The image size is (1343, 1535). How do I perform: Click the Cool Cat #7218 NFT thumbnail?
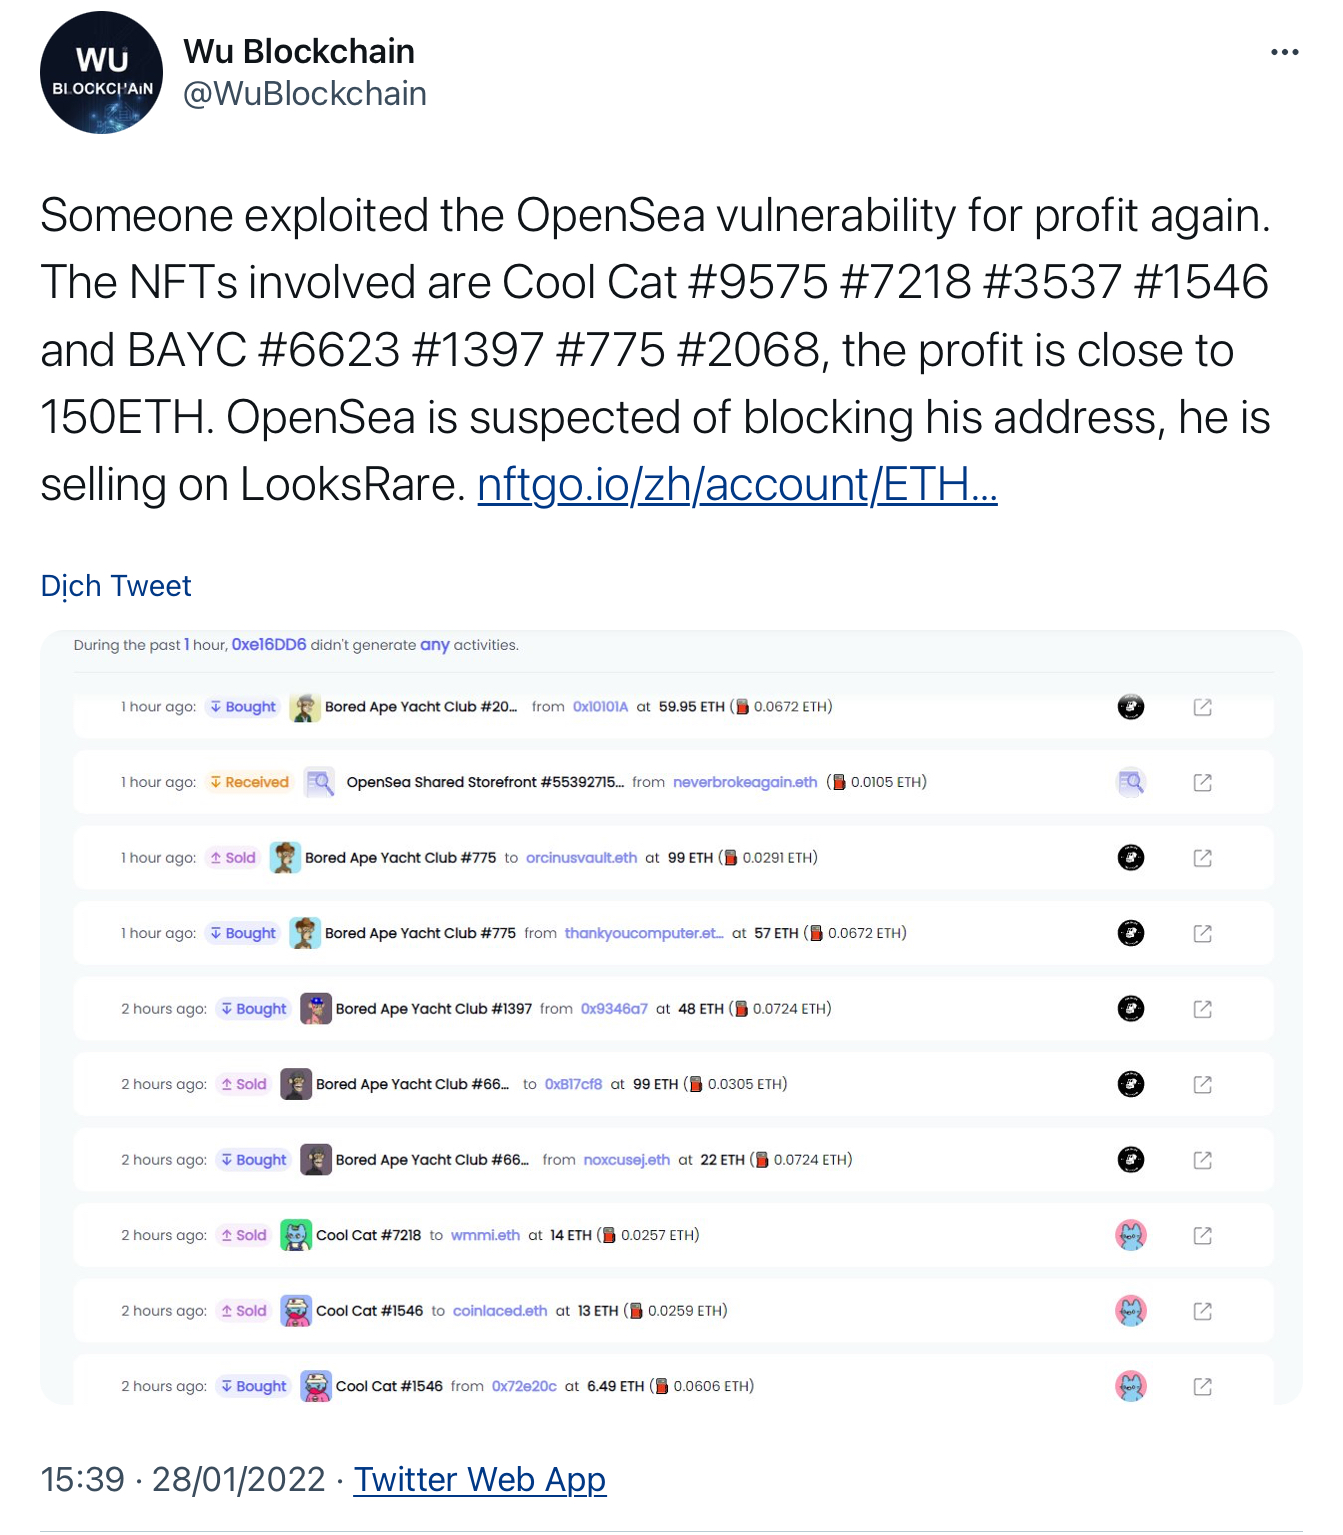pos(296,1236)
